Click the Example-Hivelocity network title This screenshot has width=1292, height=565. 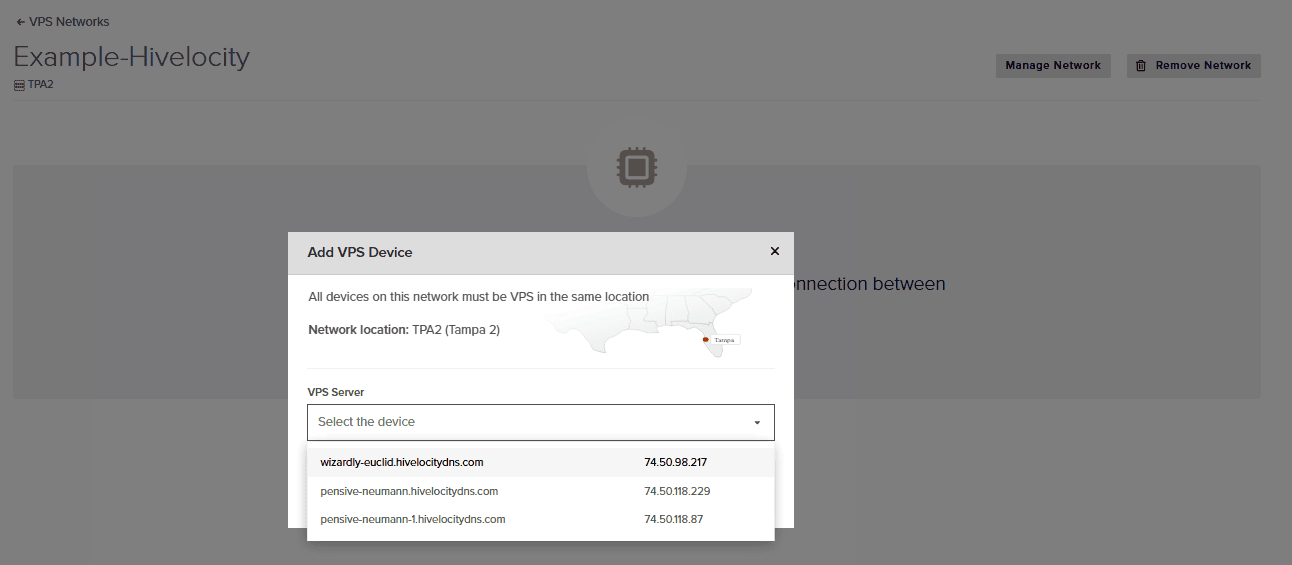pos(131,56)
